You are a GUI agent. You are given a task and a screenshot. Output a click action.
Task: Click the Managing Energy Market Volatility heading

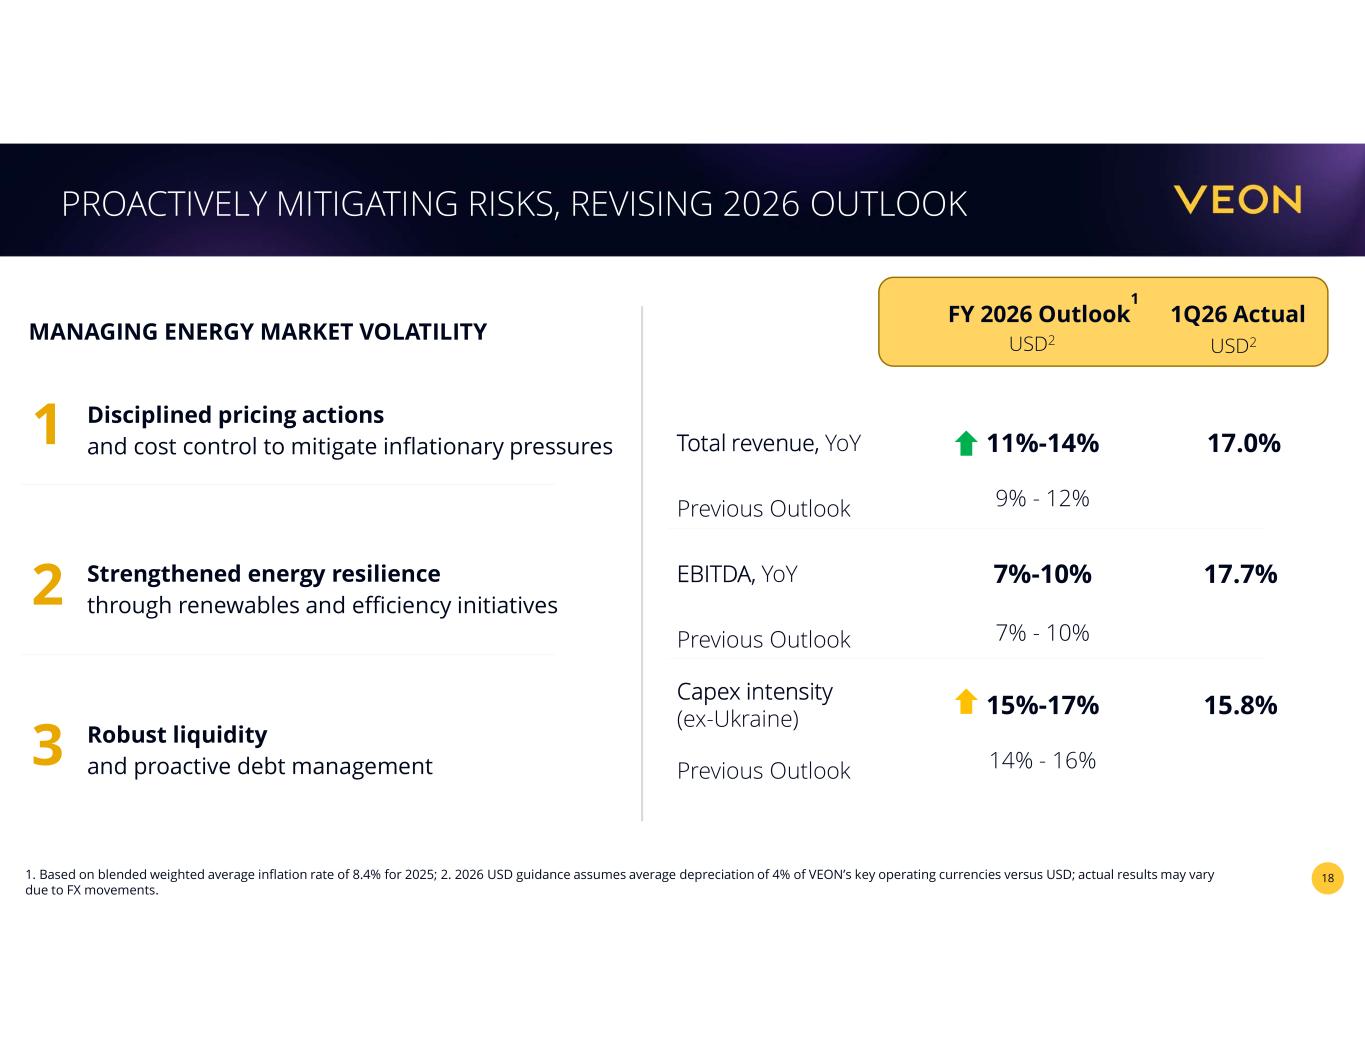(x=258, y=332)
